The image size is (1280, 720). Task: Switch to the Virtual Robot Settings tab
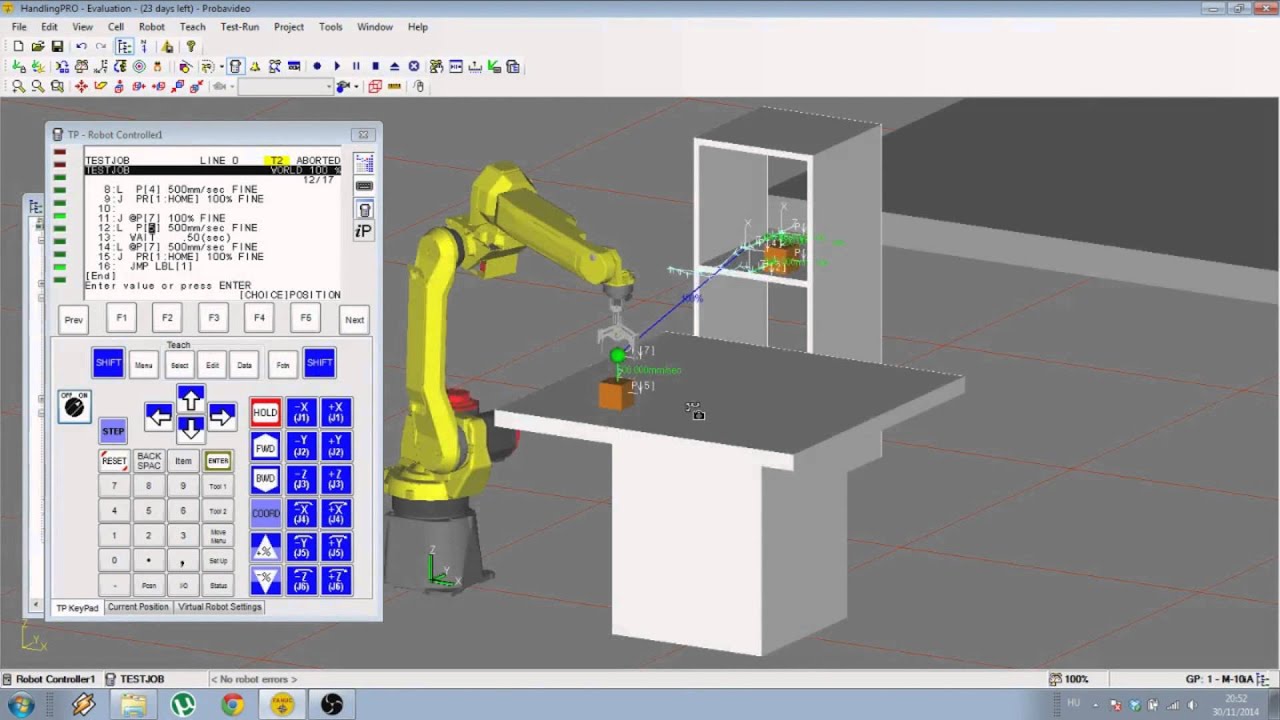[219, 607]
